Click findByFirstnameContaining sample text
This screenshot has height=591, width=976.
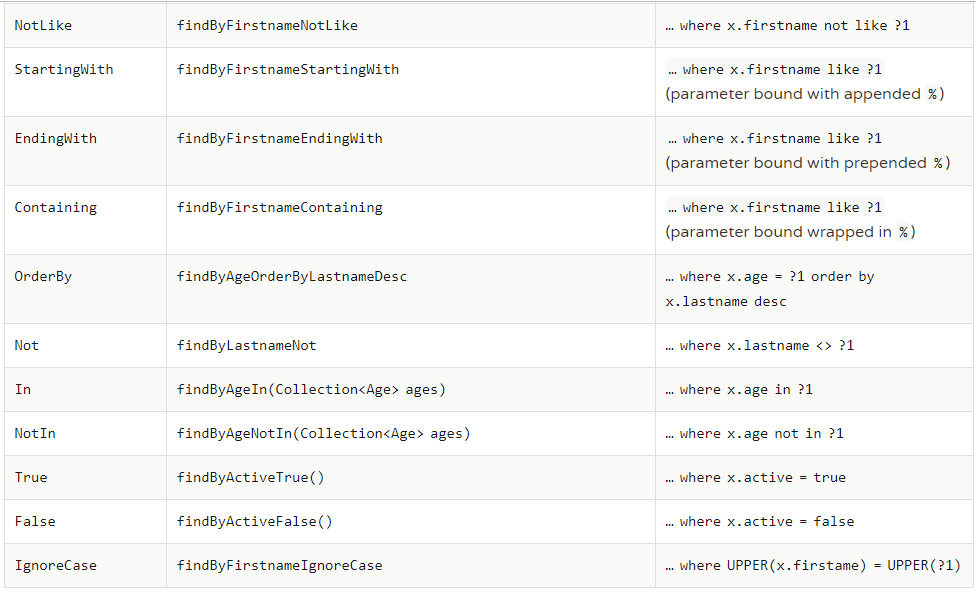point(279,207)
